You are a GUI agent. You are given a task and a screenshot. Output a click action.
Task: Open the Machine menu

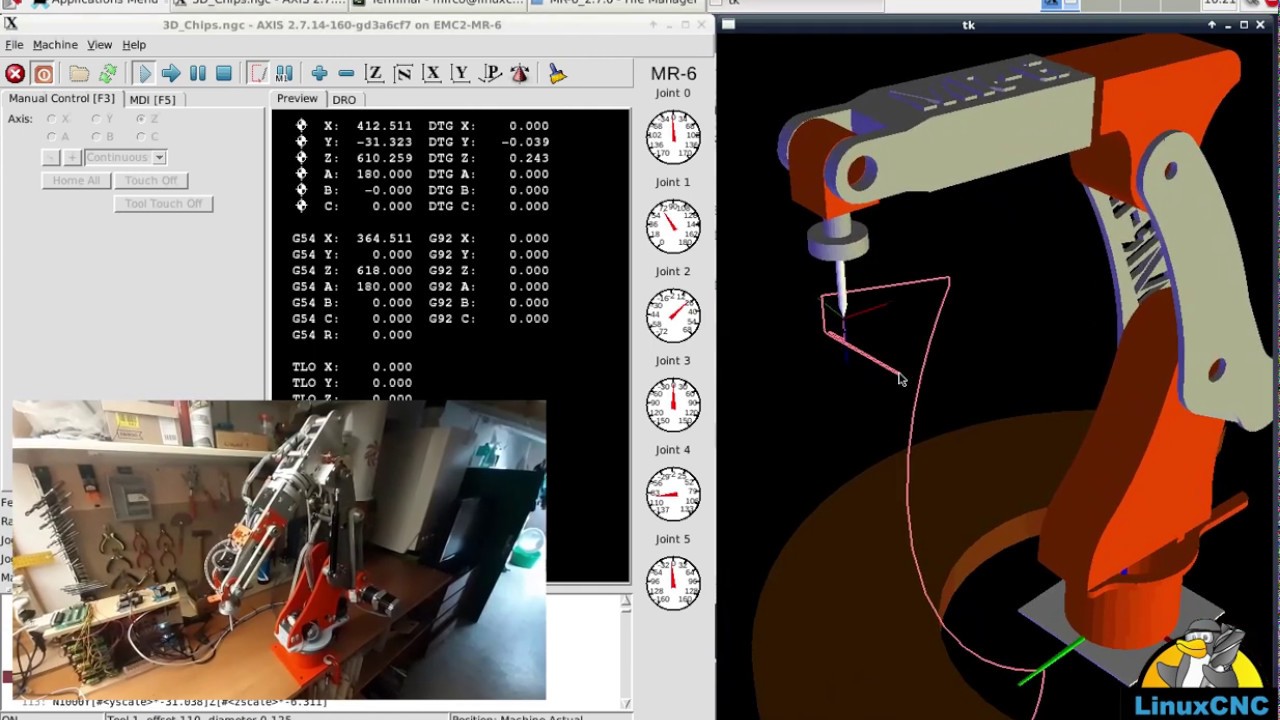(55, 45)
